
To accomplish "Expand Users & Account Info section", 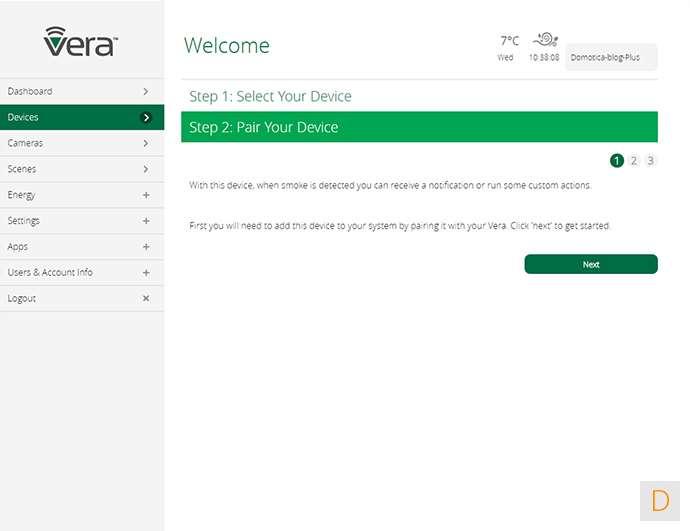I will pyautogui.click(x=146, y=273).
